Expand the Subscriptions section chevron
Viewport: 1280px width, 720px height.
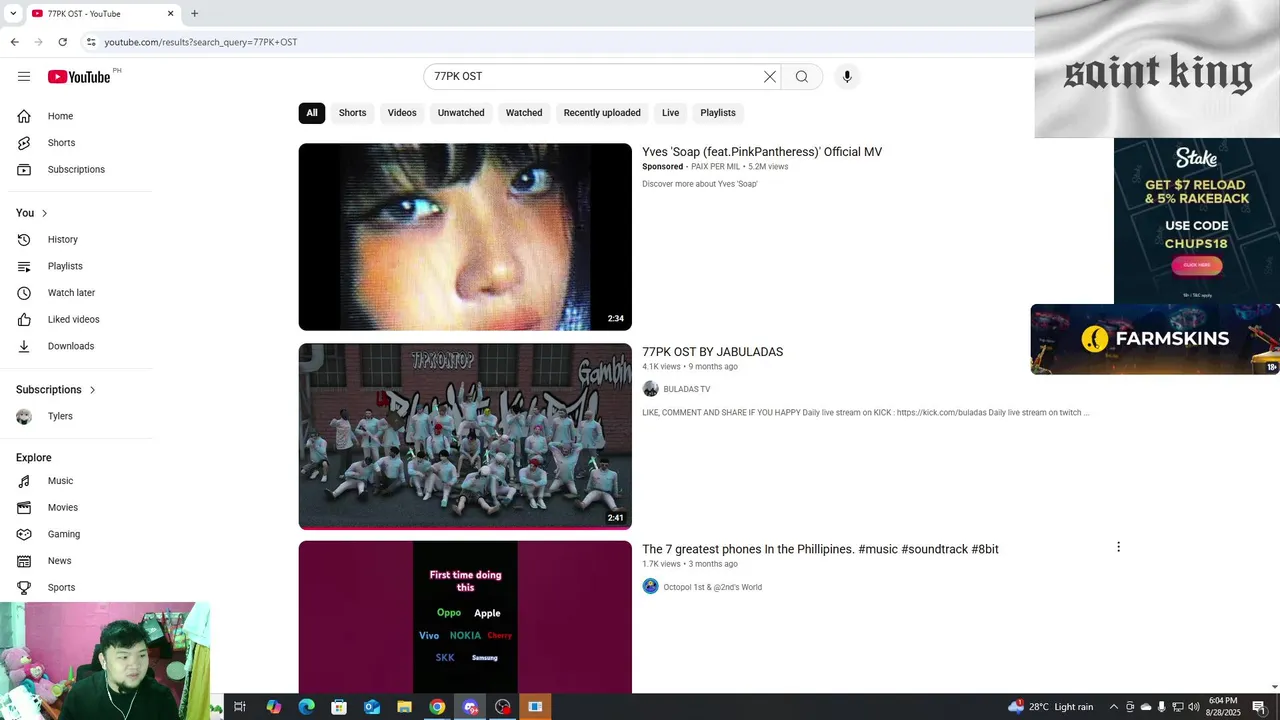pos(92,390)
